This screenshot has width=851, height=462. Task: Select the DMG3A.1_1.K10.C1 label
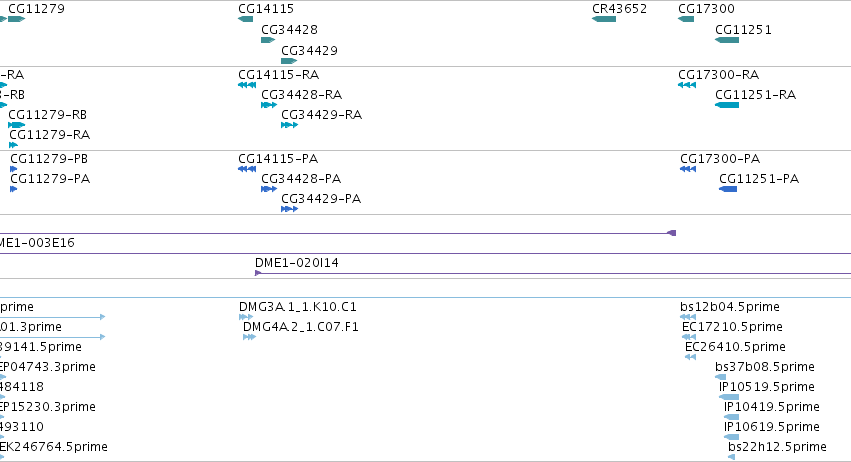point(297,307)
